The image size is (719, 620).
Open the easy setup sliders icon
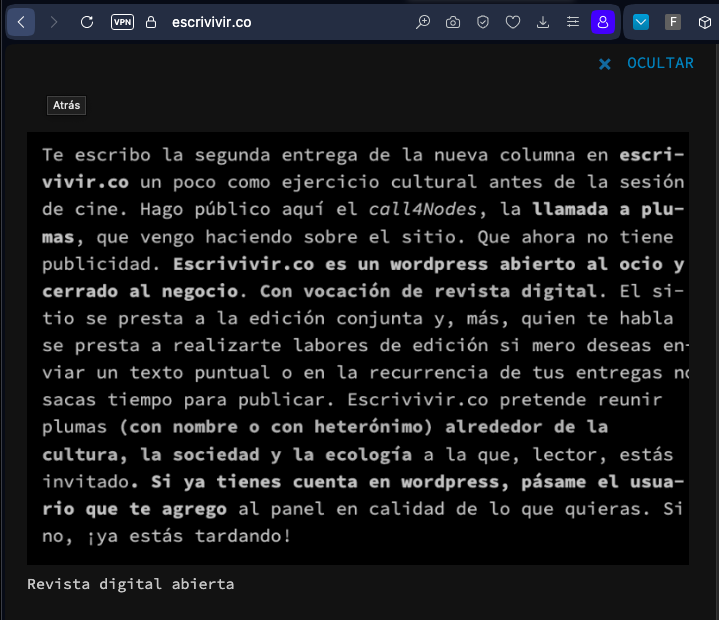pyautogui.click(x=573, y=22)
